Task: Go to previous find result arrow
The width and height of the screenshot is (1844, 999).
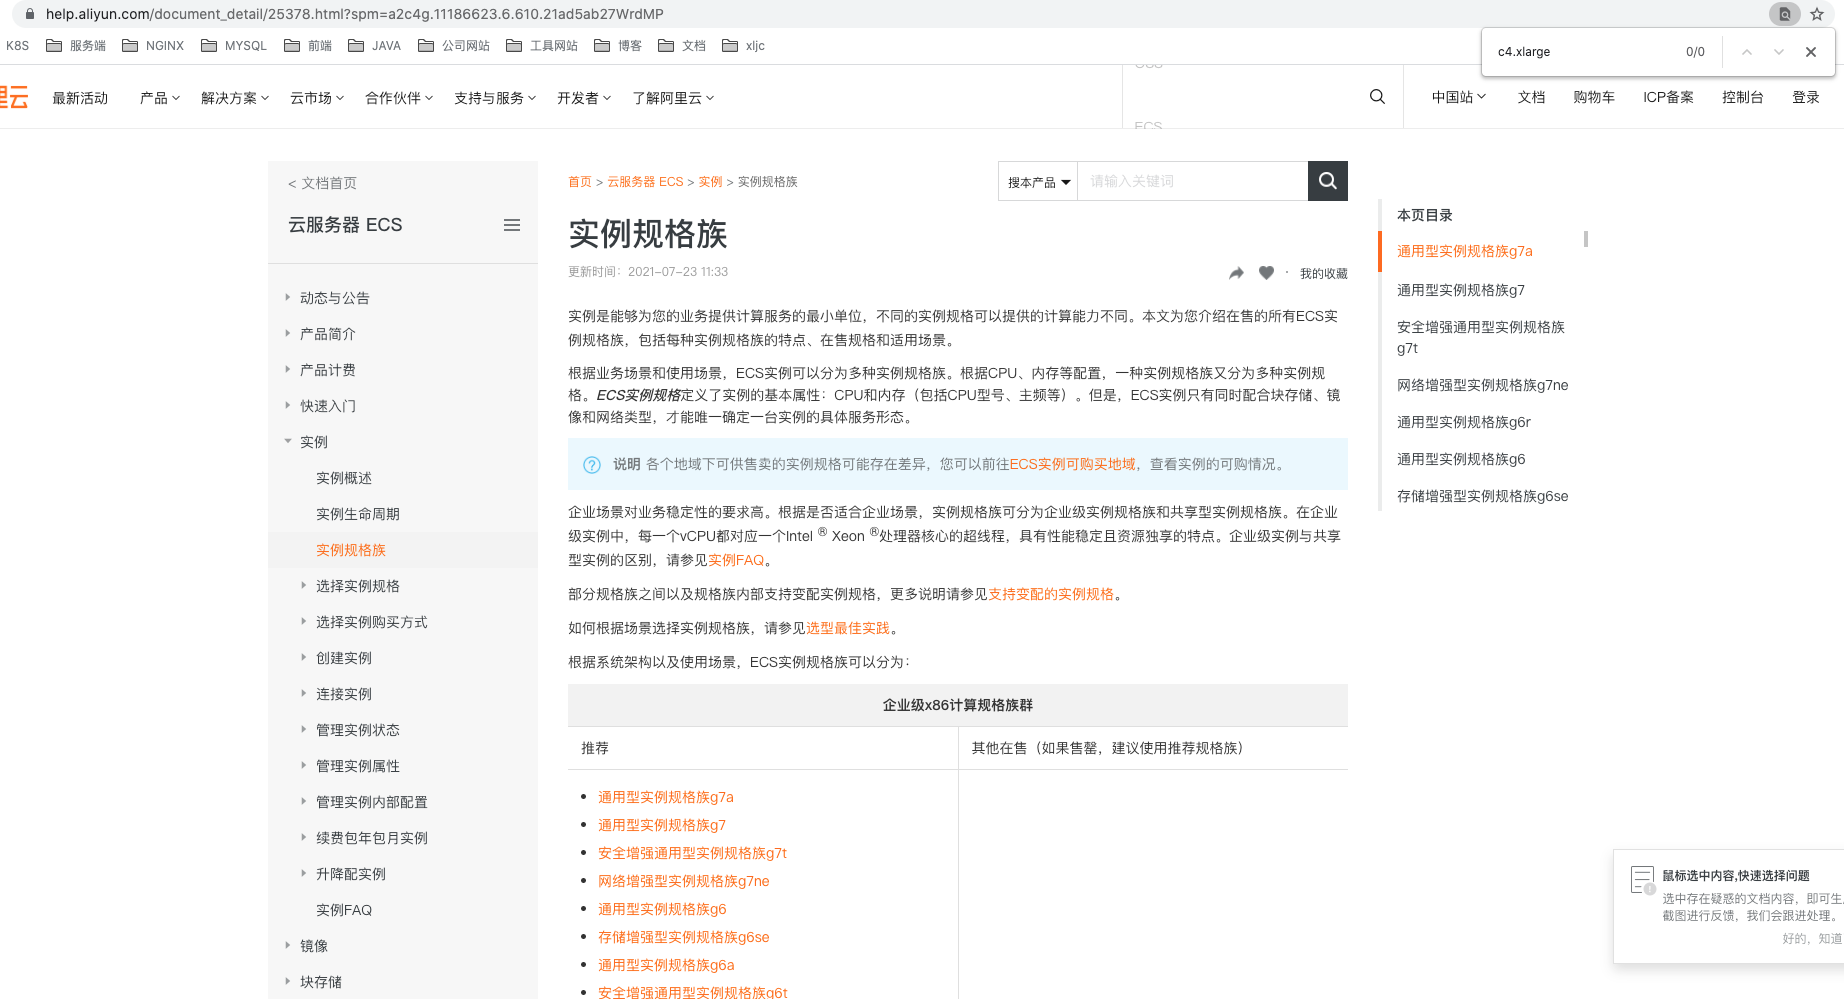Action: point(1746,52)
